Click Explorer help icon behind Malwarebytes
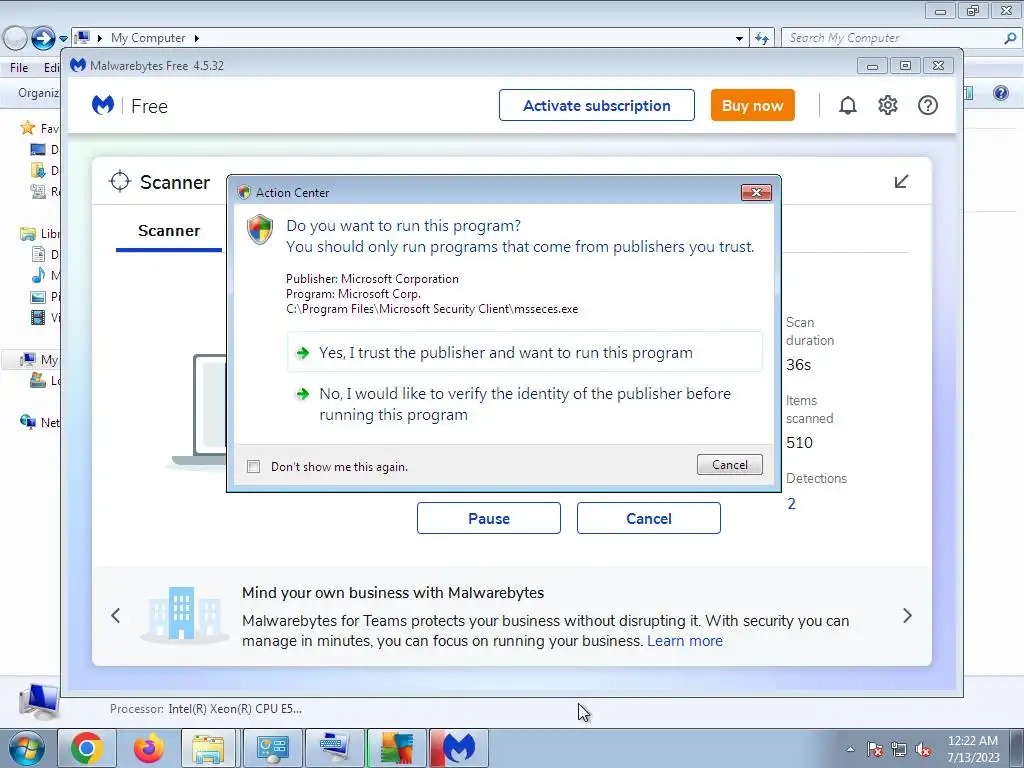Viewport: 1024px width, 768px height. point(1000,93)
